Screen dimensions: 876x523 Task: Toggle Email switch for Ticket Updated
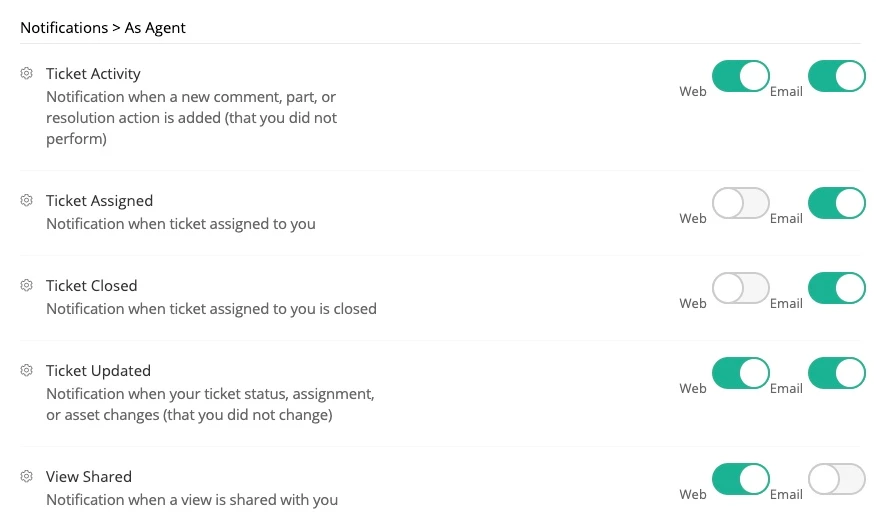pos(836,373)
